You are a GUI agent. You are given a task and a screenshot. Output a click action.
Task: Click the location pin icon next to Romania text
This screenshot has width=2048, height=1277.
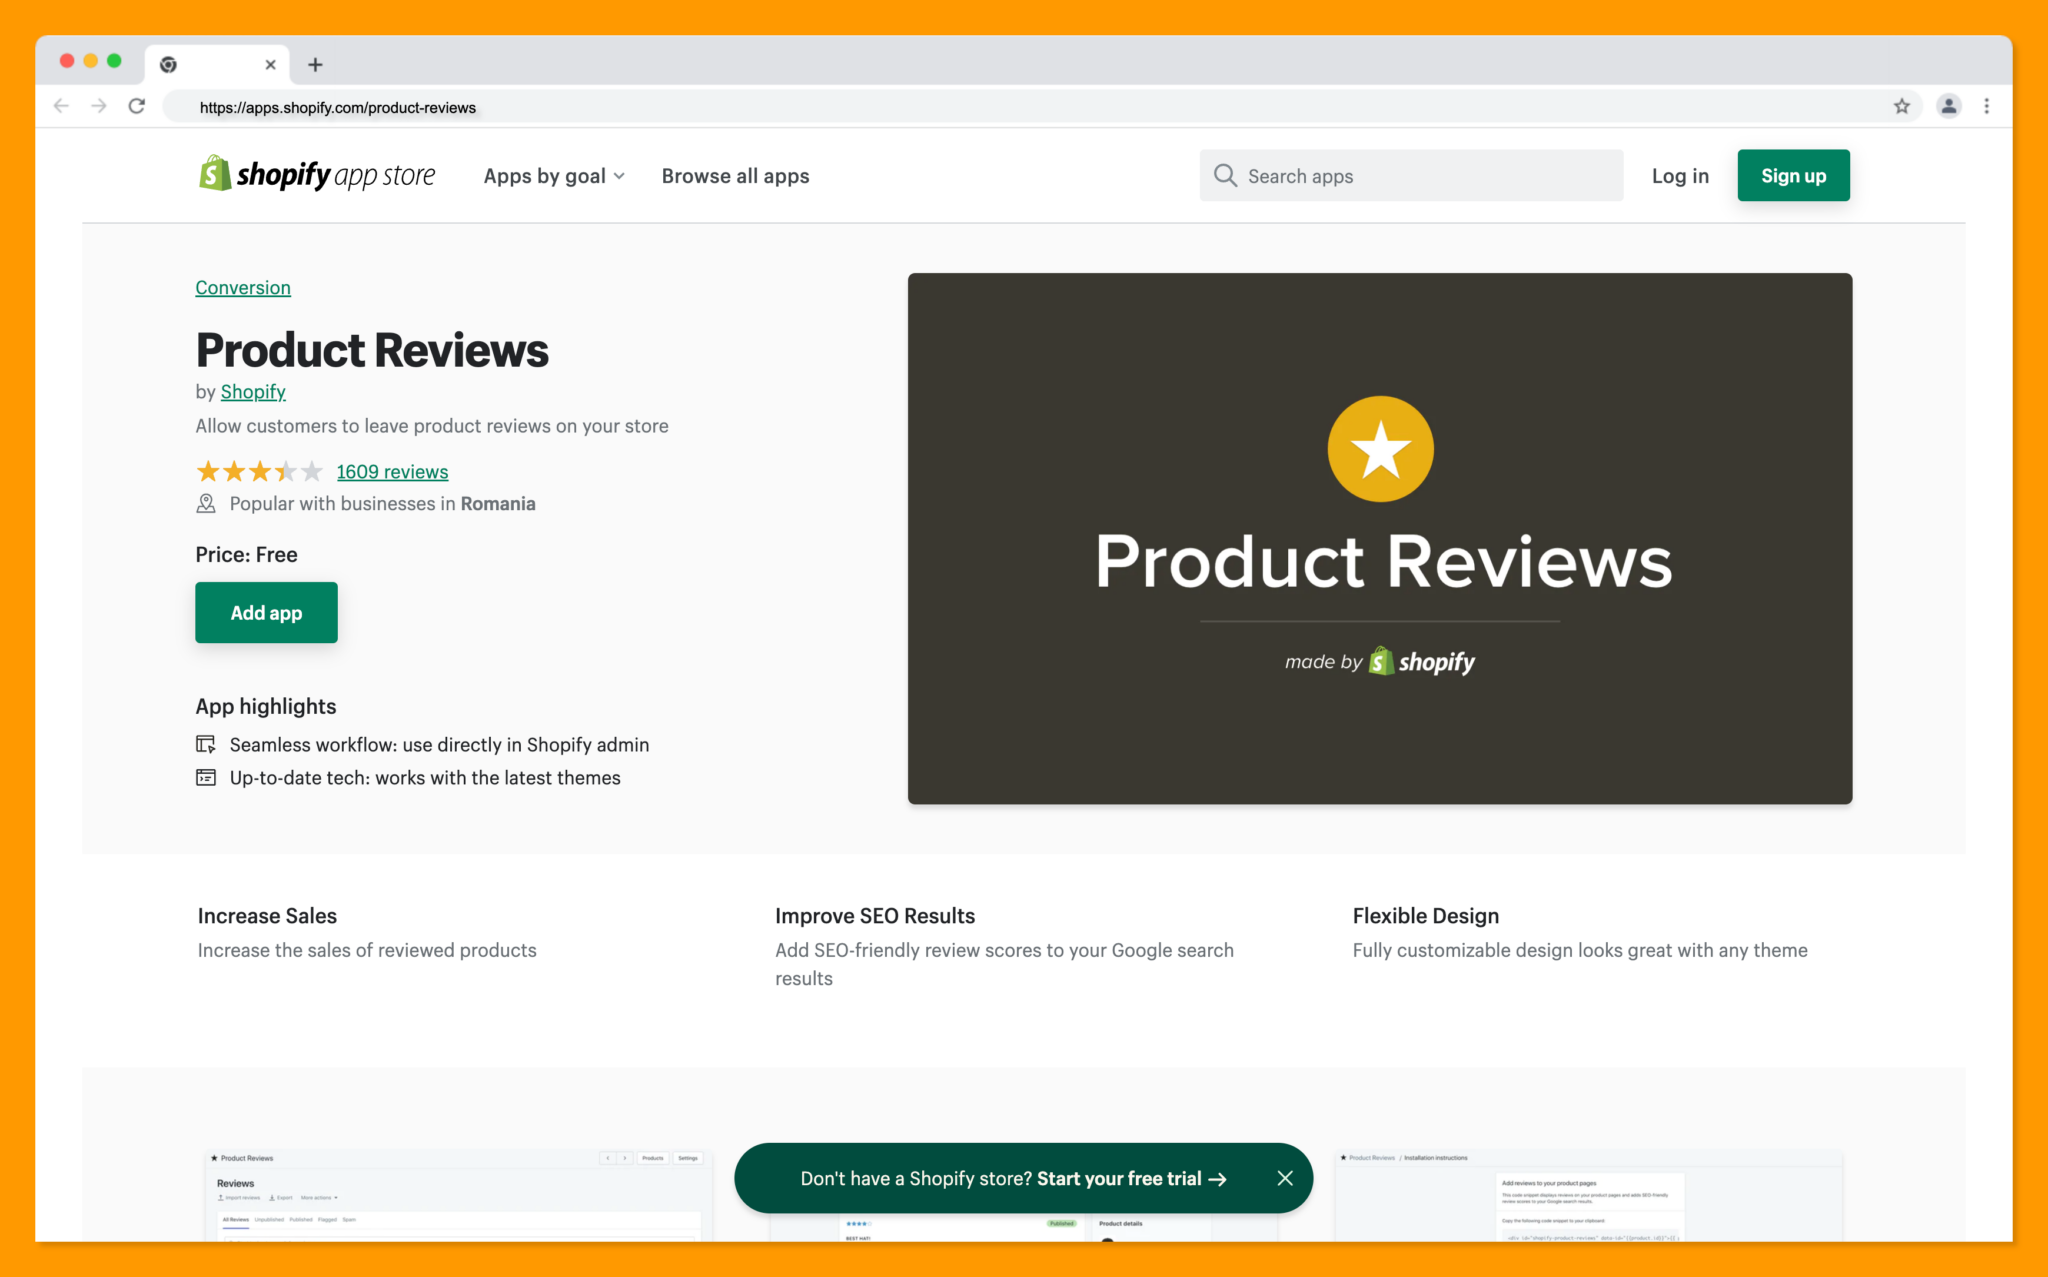[205, 503]
